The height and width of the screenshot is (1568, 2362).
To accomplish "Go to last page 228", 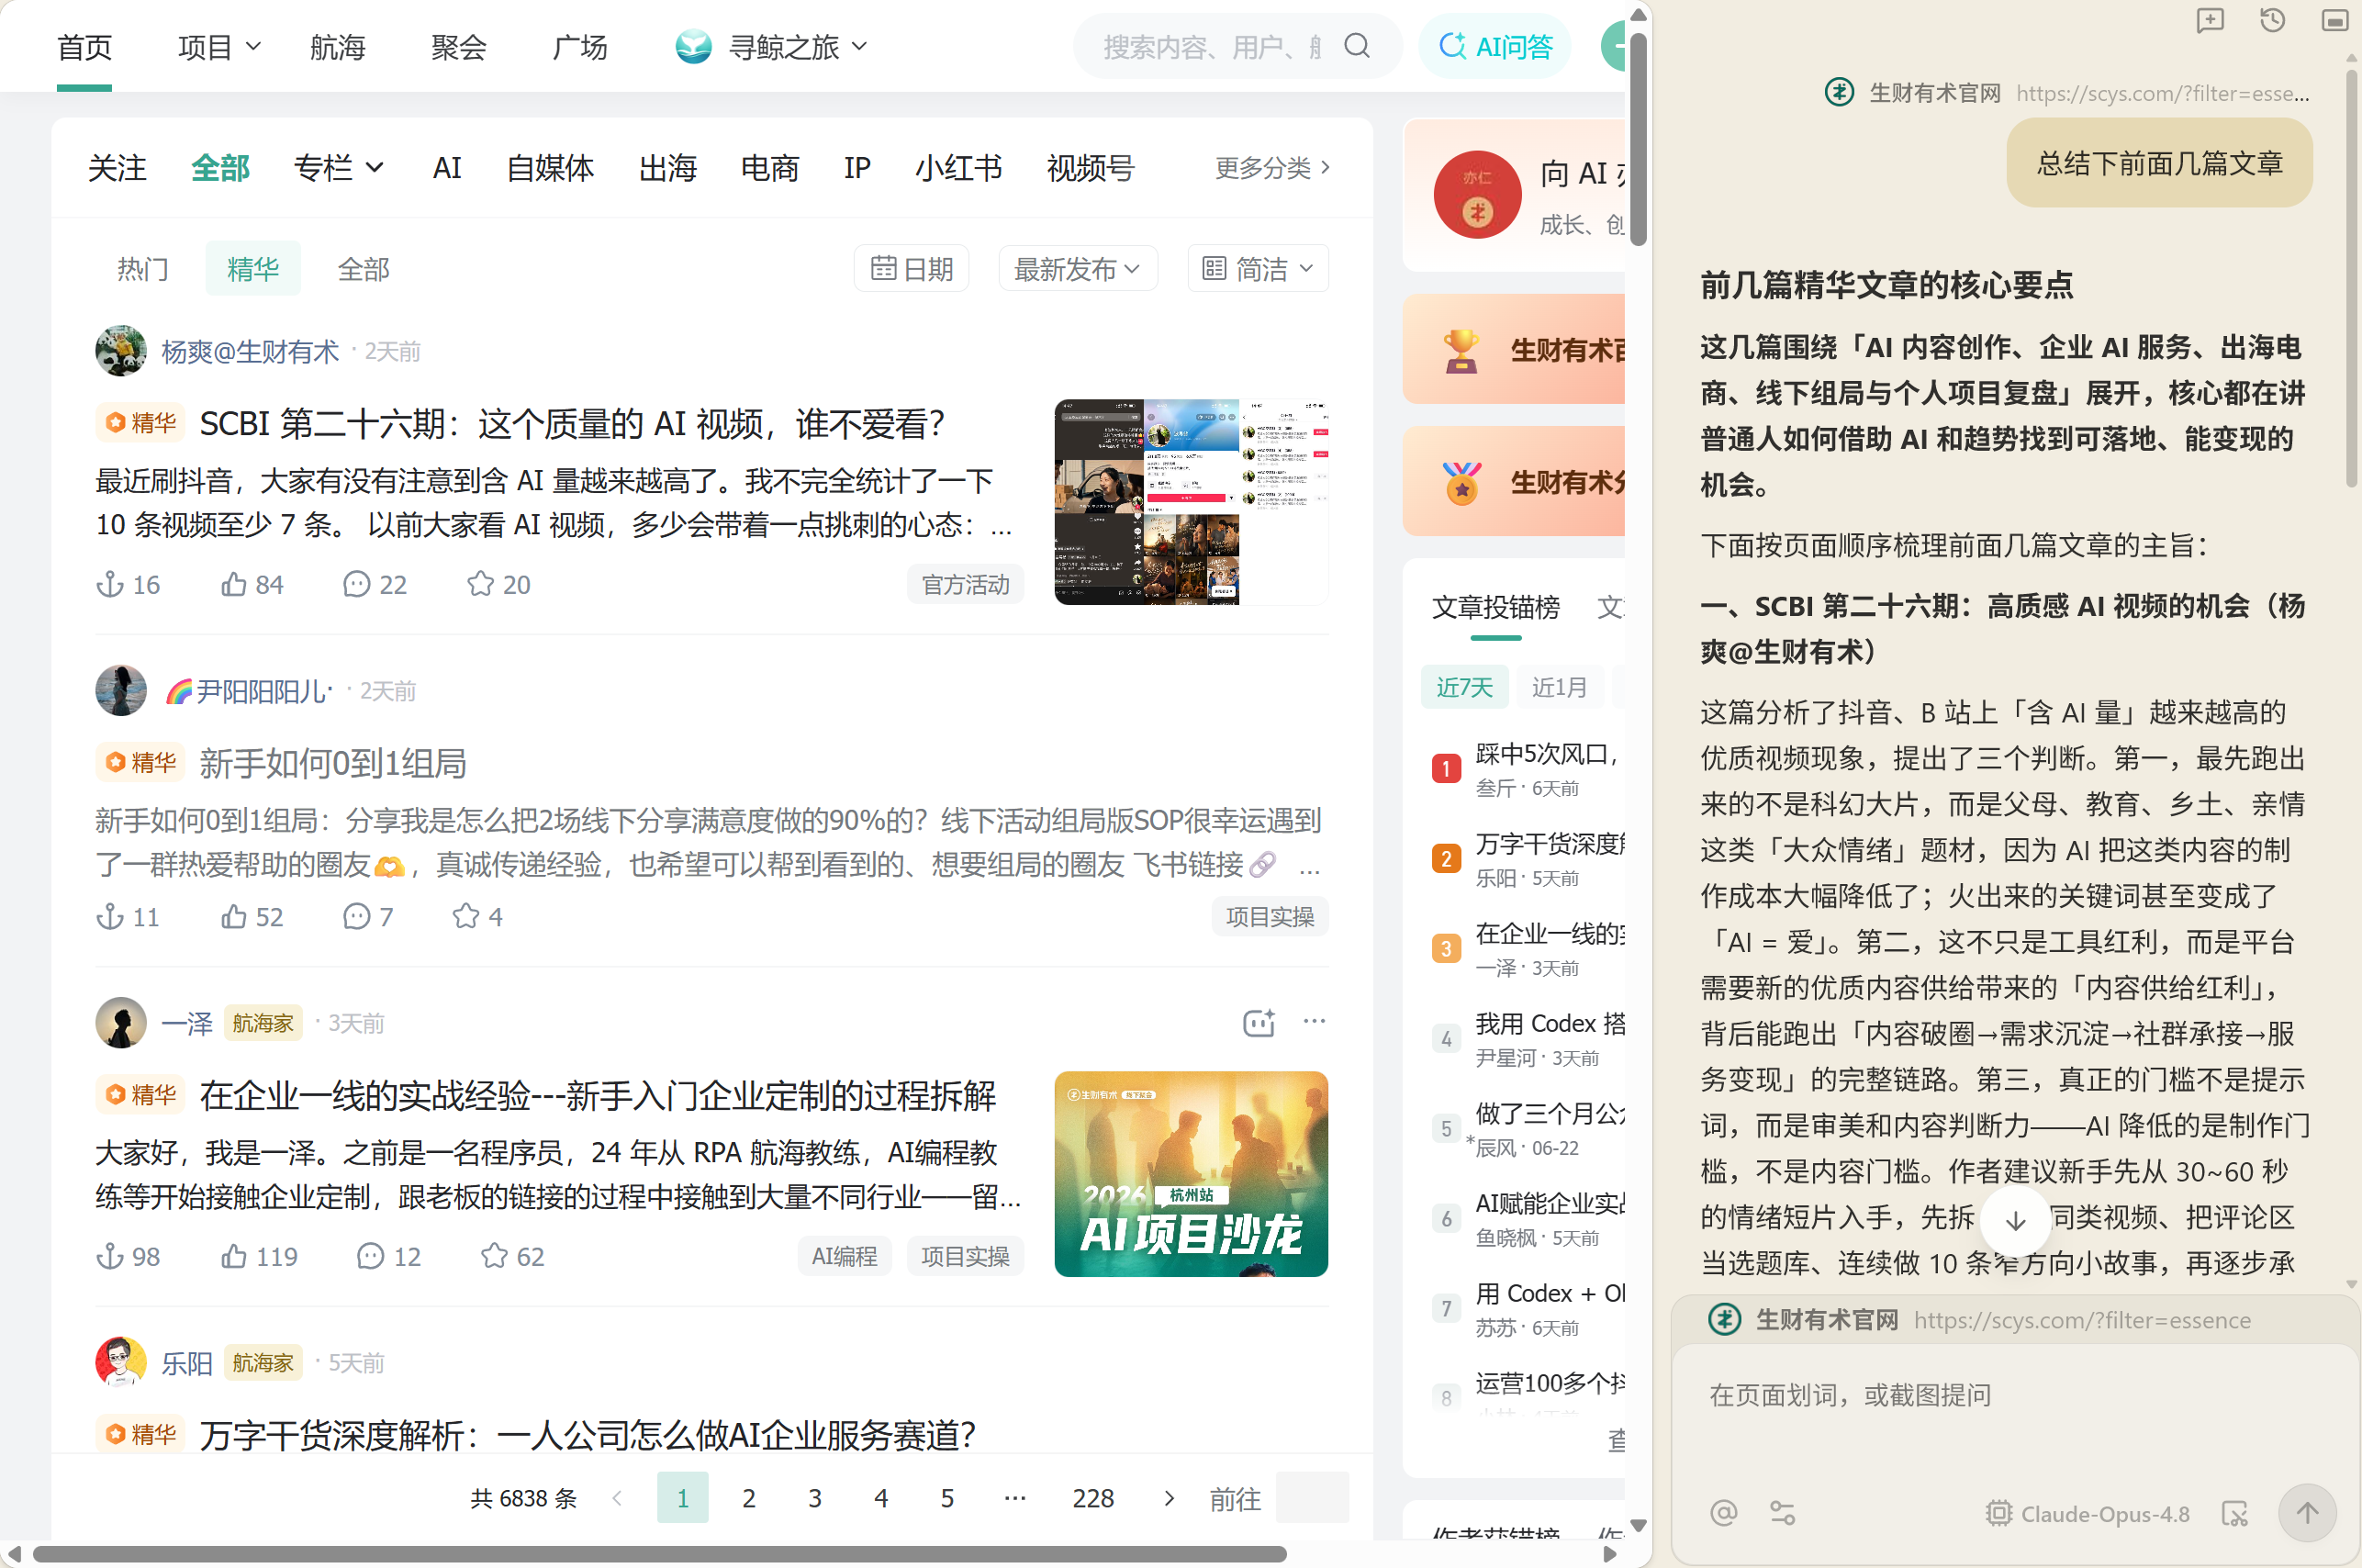I will tap(1093, 1498).
